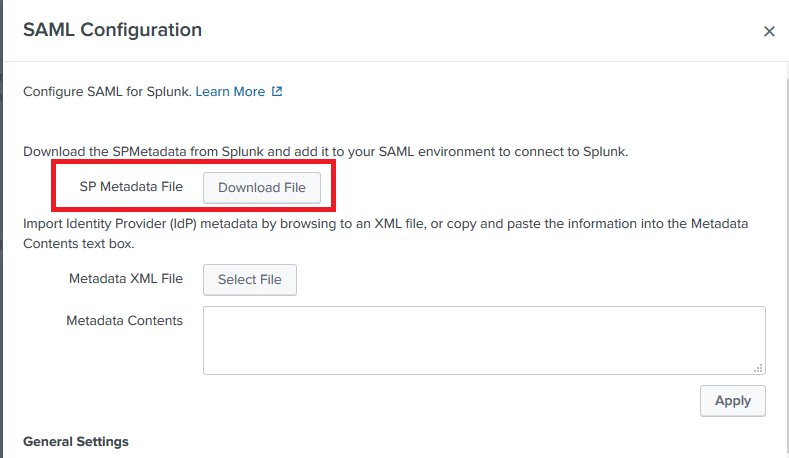Click the 'Import Identity Provider' instruction text
Viewport: 789px width, 458px height.
point(385,224)
